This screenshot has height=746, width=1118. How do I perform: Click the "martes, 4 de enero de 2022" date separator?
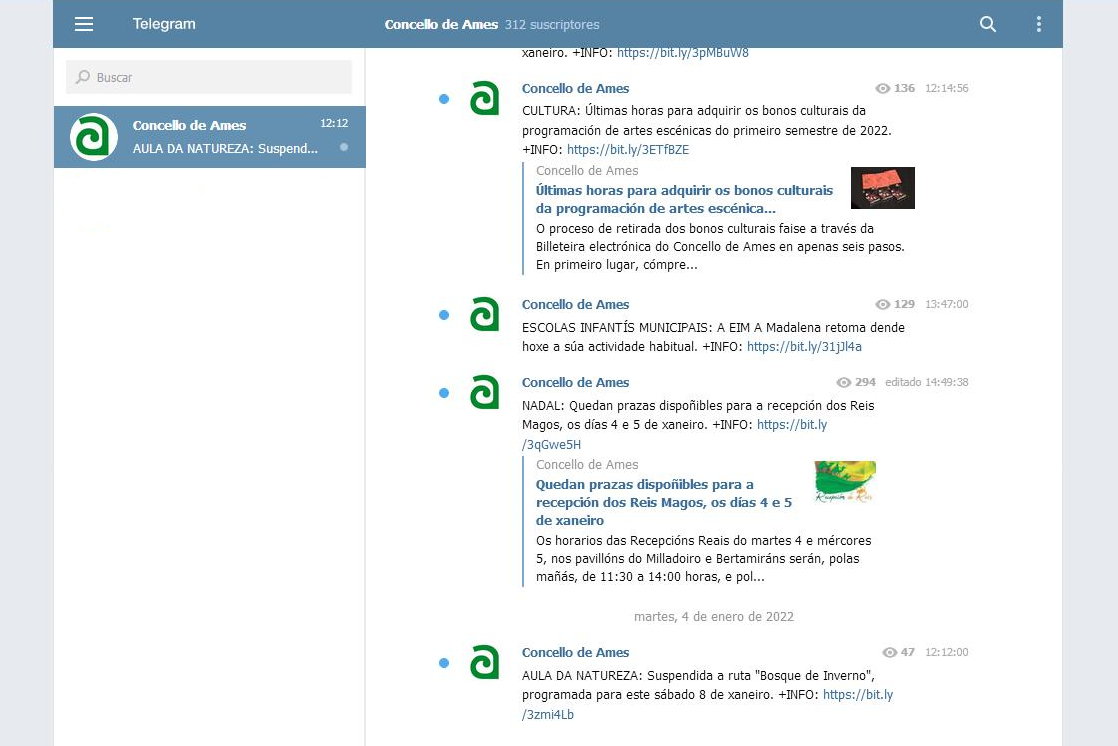pos(714,617)
